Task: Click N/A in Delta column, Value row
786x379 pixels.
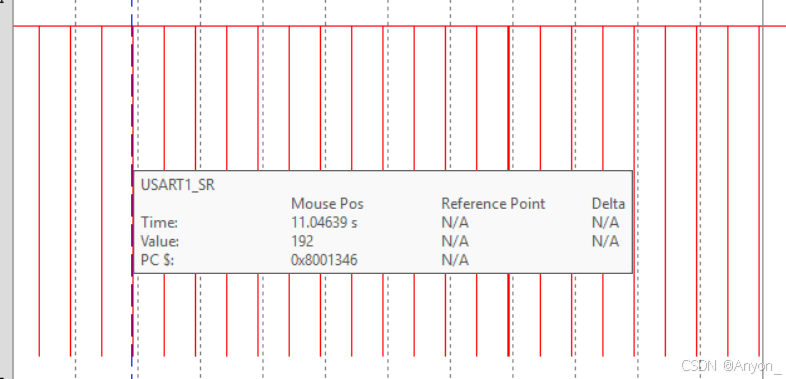Action: [605, 242]
